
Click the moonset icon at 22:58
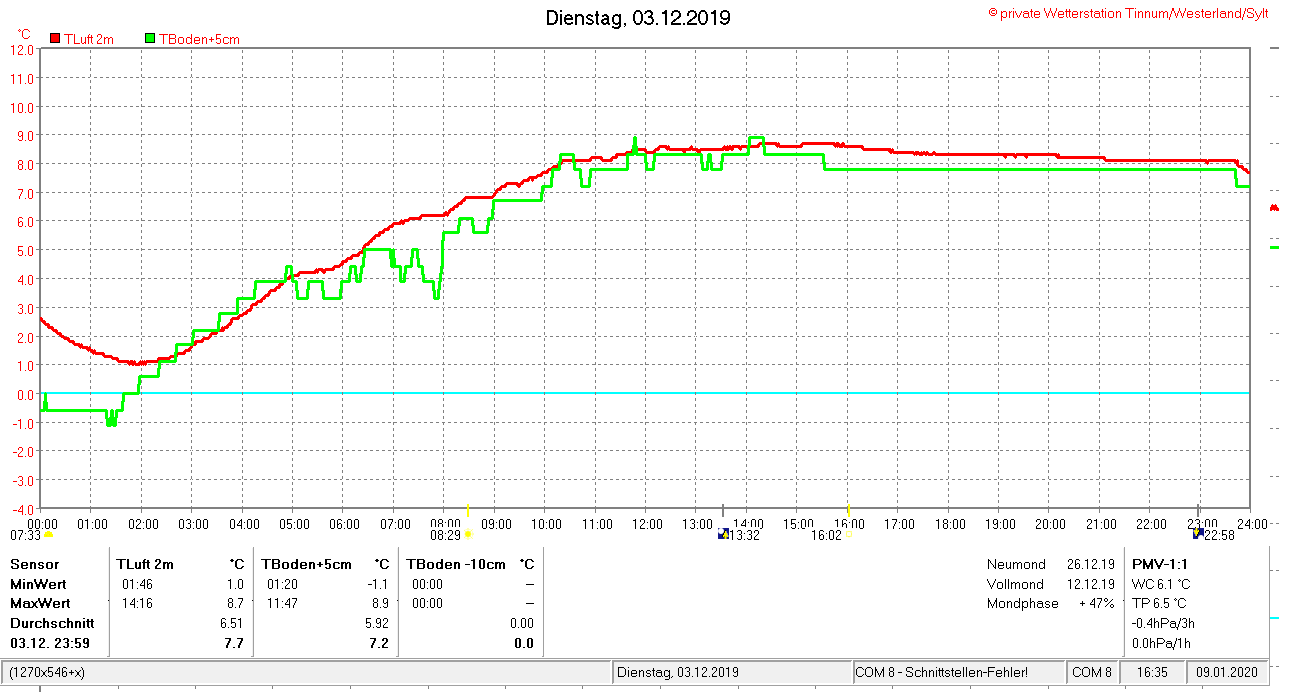pyautogui.click(x=1197, y=534)
